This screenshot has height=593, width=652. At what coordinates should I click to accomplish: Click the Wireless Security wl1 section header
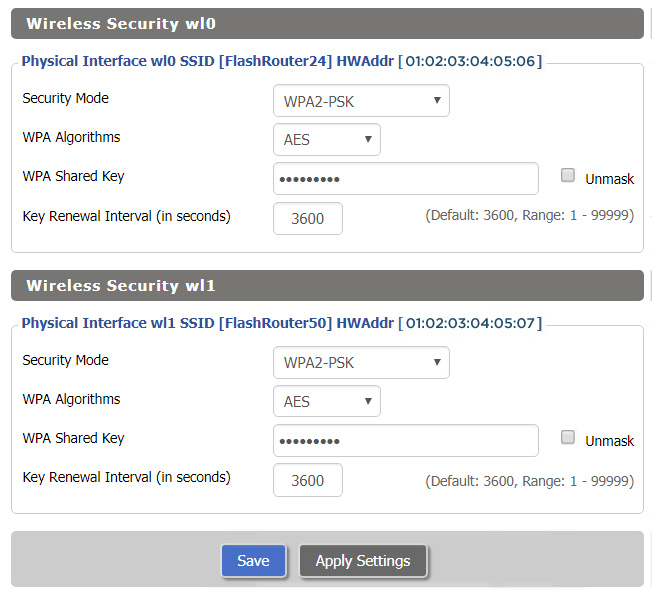click(327, 285)
